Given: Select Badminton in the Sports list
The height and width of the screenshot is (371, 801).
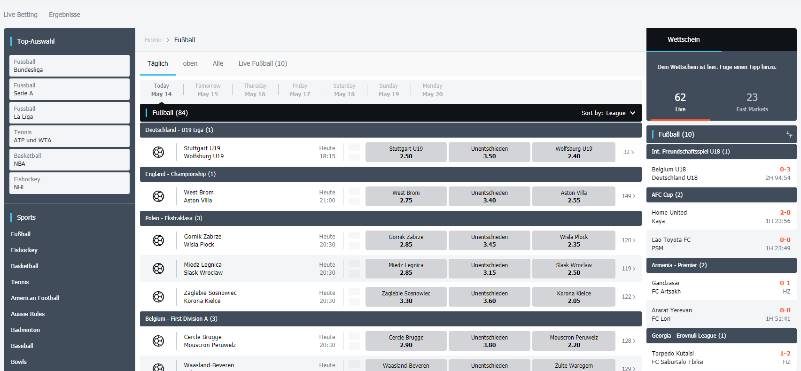Looking at the screenshot, I should (25, 331).
